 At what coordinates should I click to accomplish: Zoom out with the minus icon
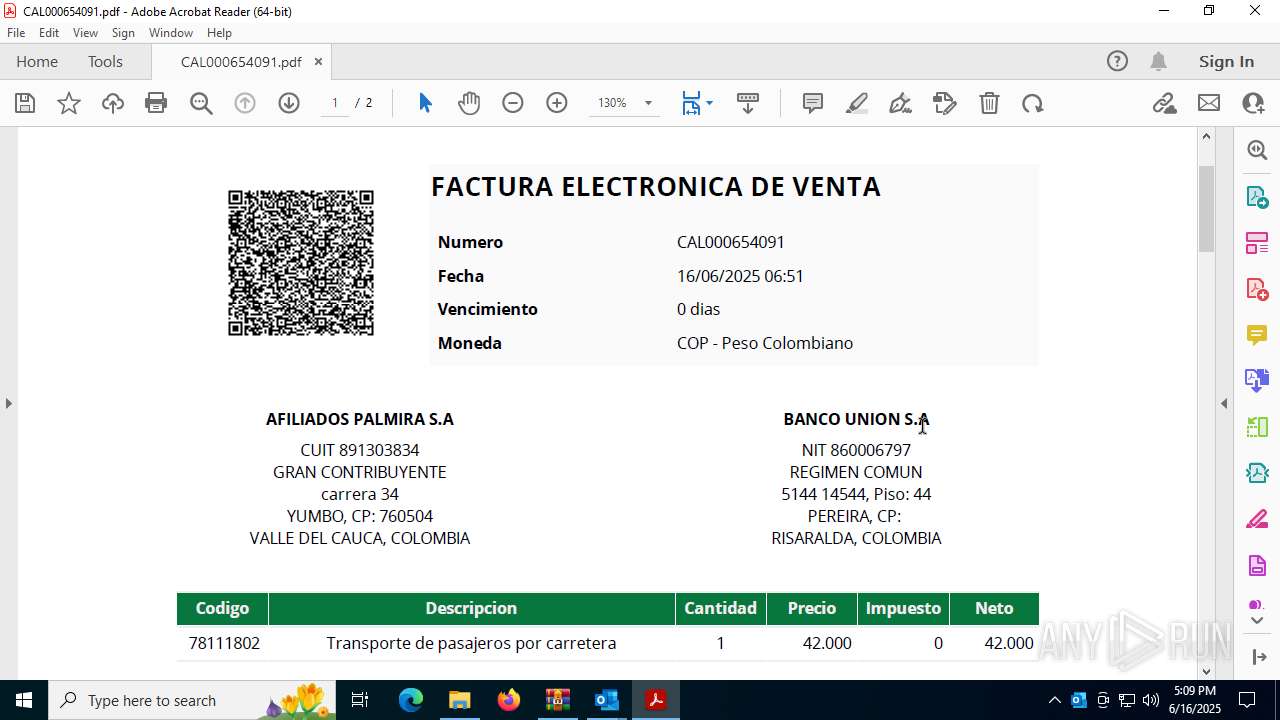[x=513, y=103]
